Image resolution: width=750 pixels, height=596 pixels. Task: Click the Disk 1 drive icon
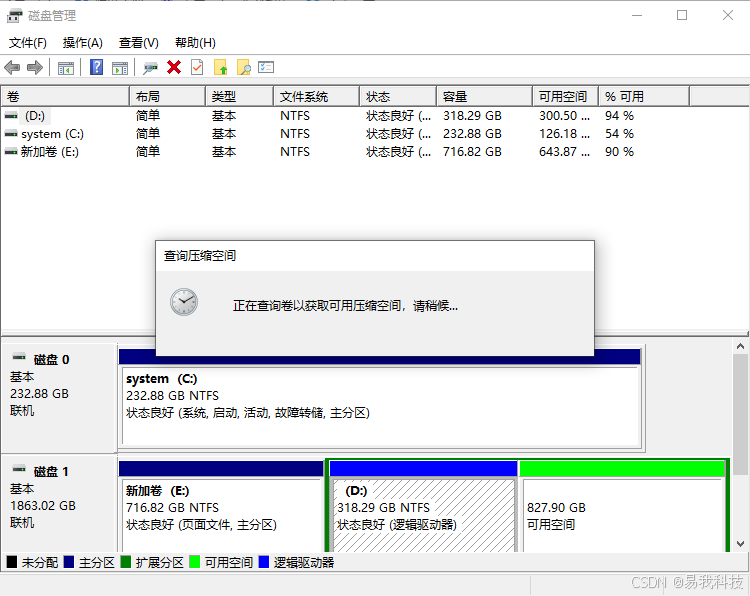(x=19, y=469)
